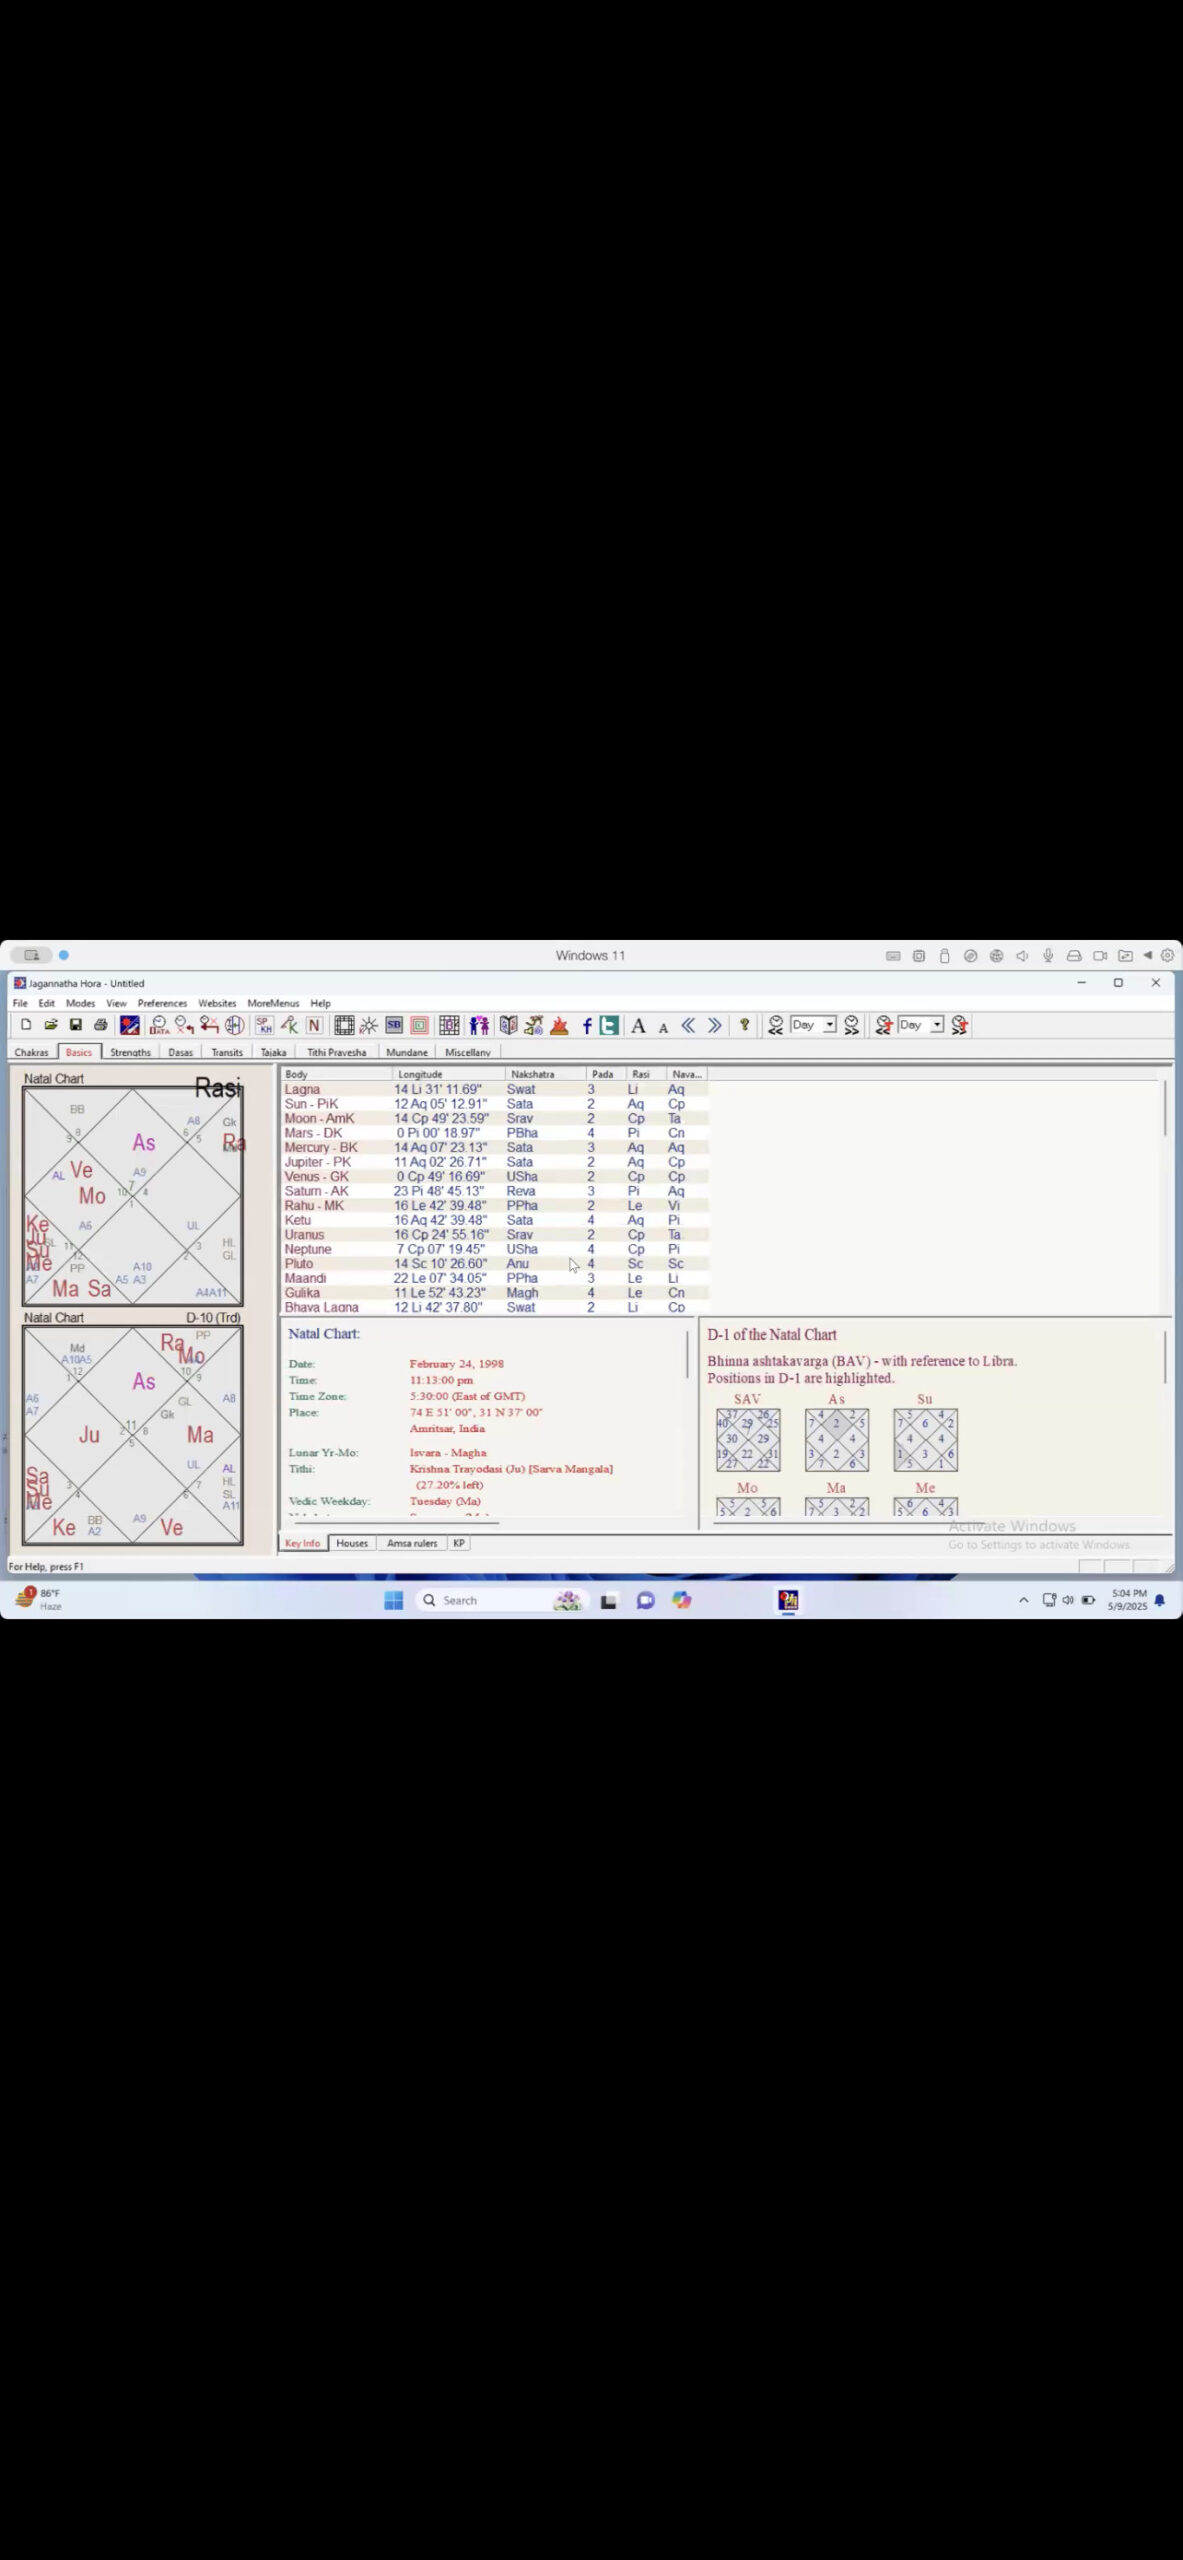Open the first Day interval dropdown
1183x2560 pixels.
point(830,1025)
